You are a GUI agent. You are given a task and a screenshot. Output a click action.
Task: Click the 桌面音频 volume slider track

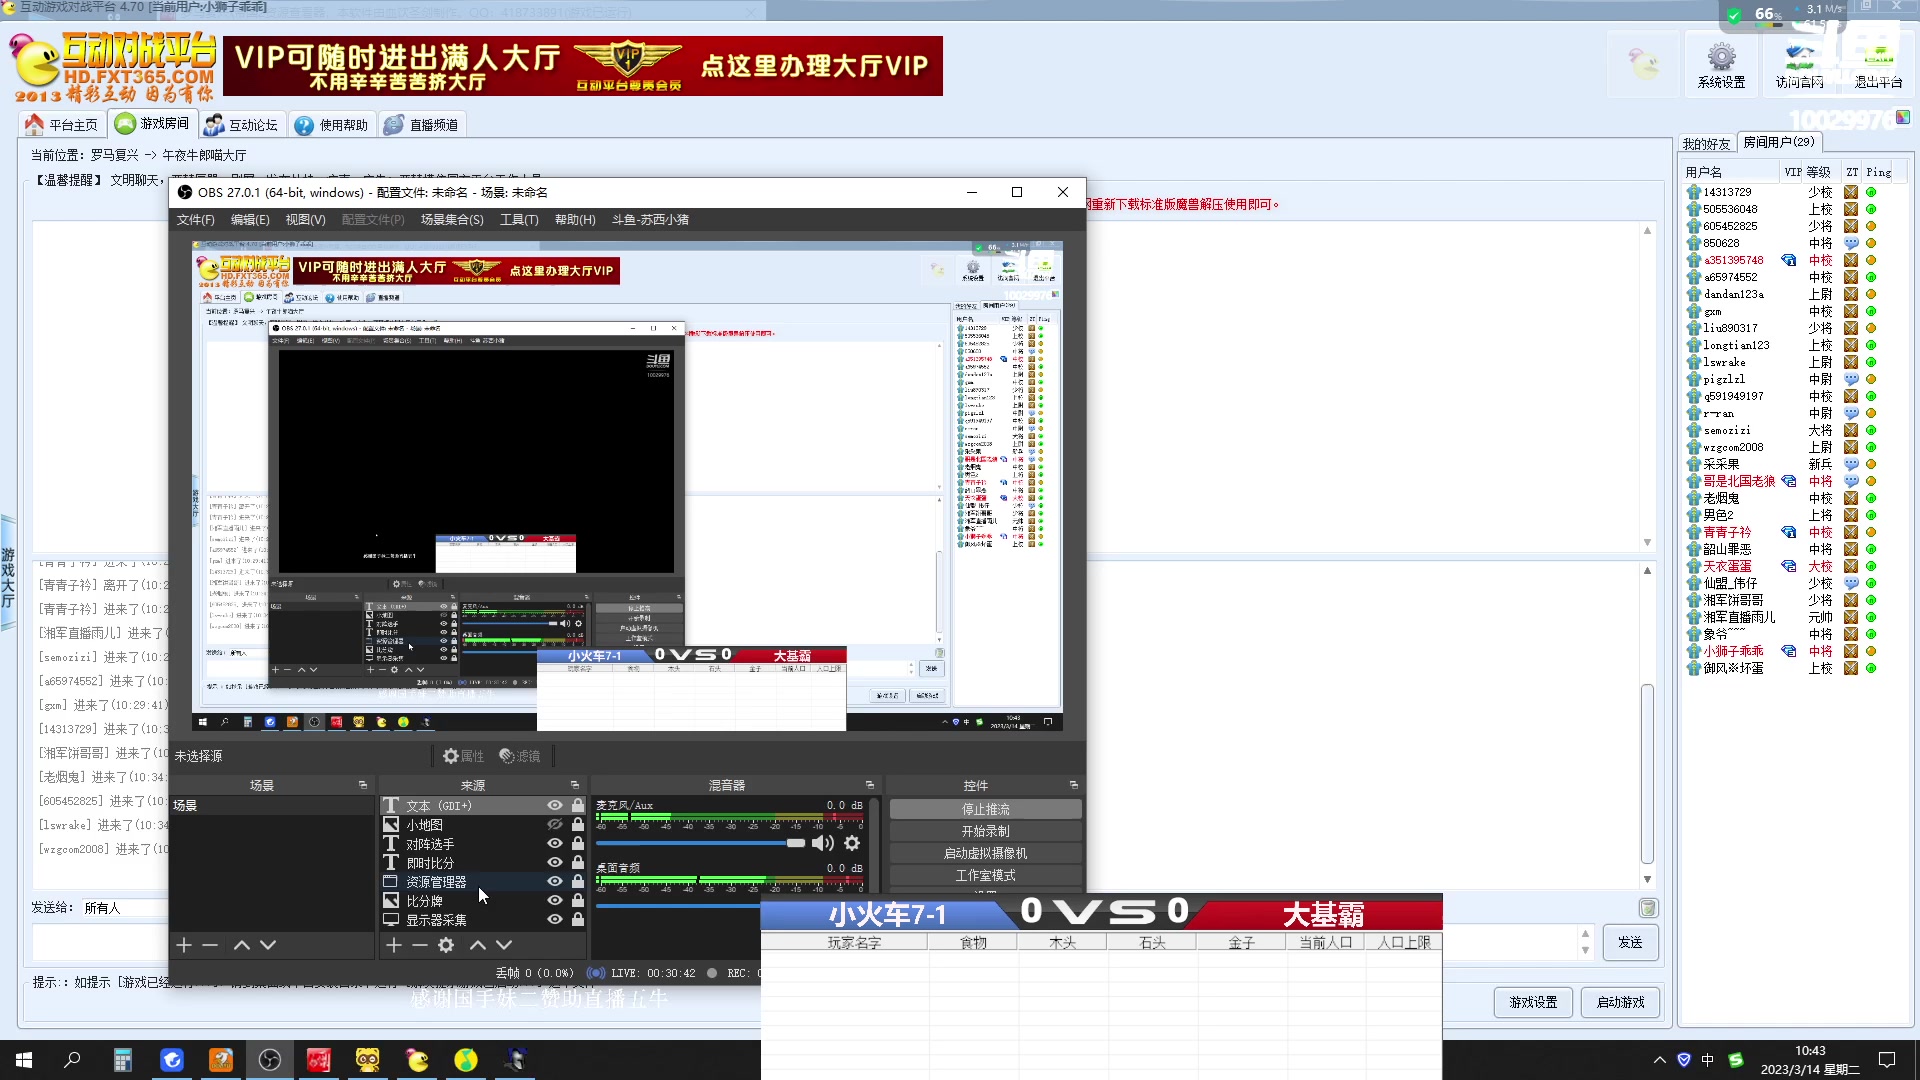click(x=678, y=906)
